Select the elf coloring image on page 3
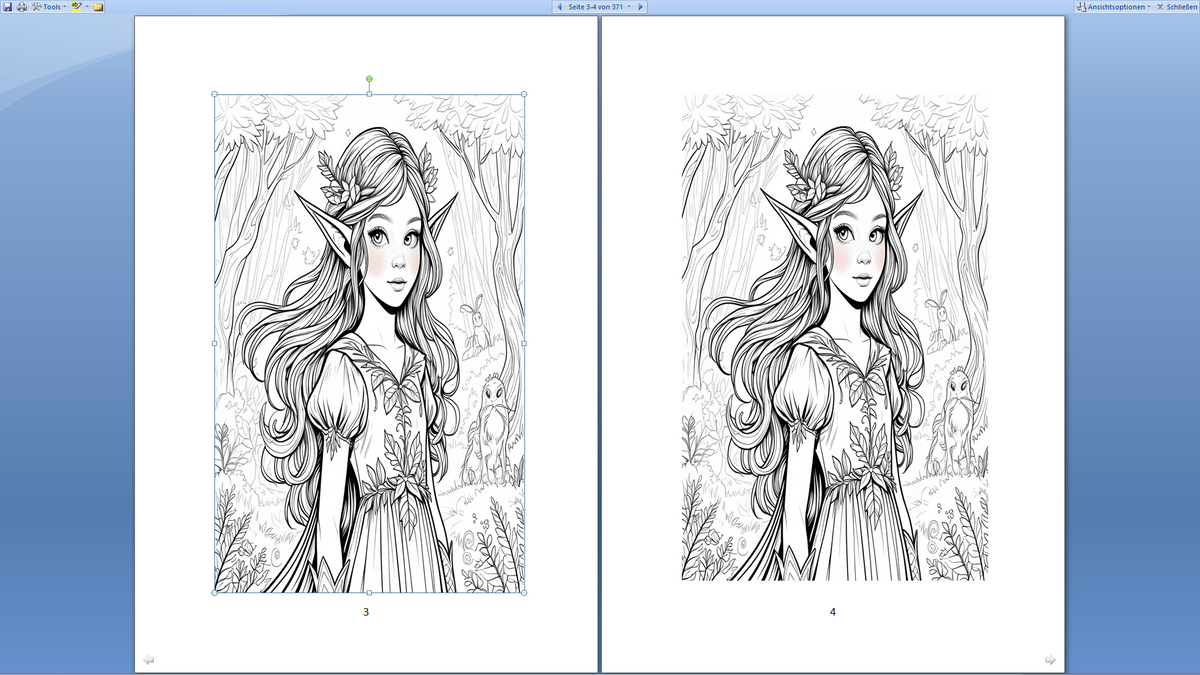Image resolution: width=1200 pixels, height=675 pixels. click(x=369, y=343)
